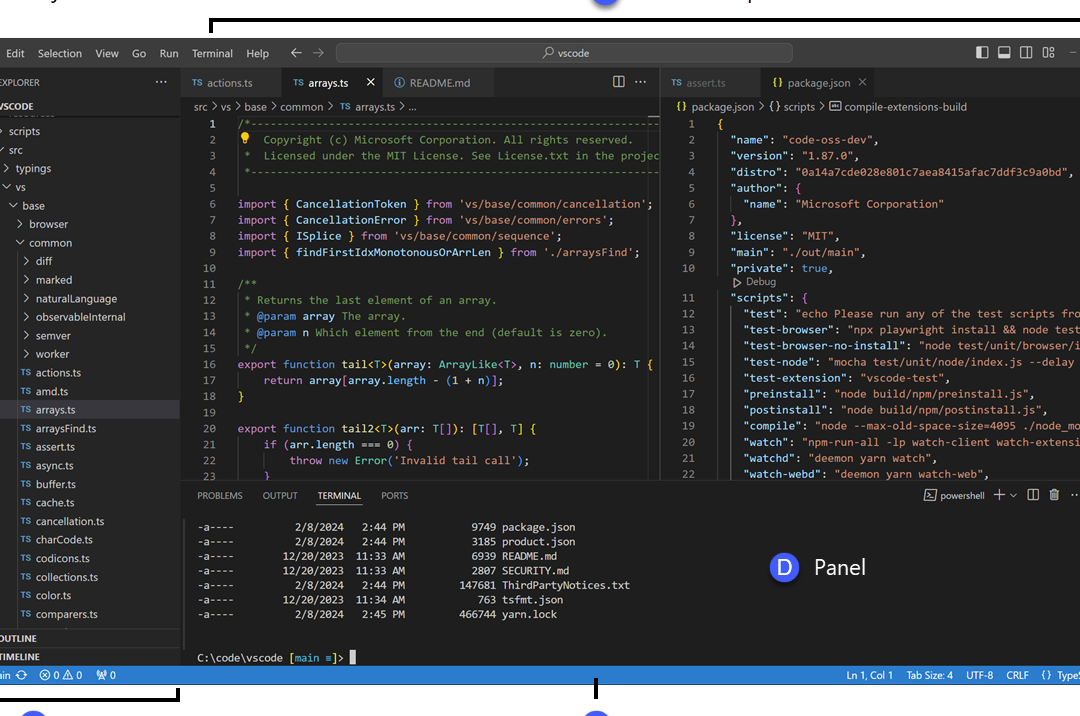Screen dimensions: 1080x716
Task: Toggle the secondary side bar visibility
Action: tap(1026, 53)
